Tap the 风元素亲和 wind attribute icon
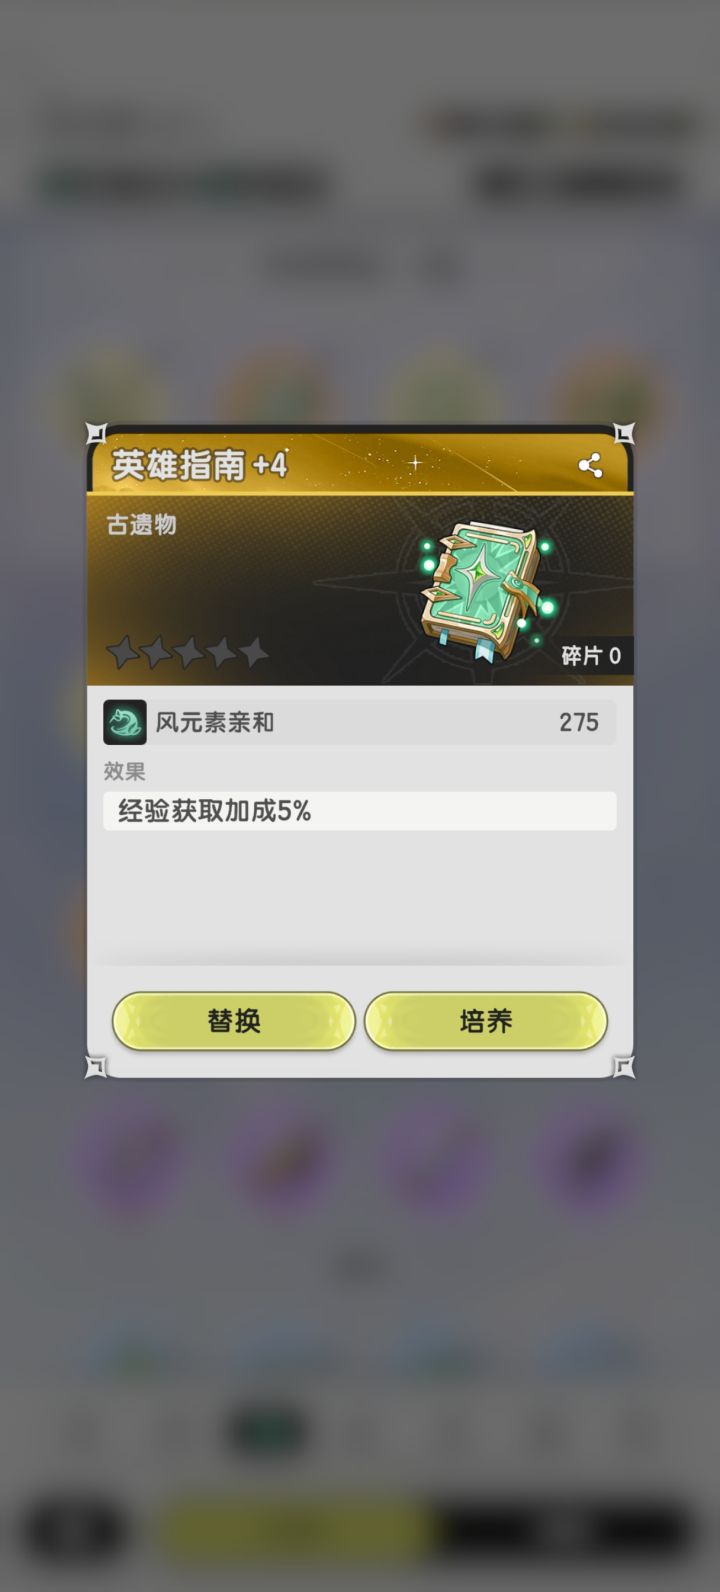The image size is (720, 1592). (x=125, y=722)
